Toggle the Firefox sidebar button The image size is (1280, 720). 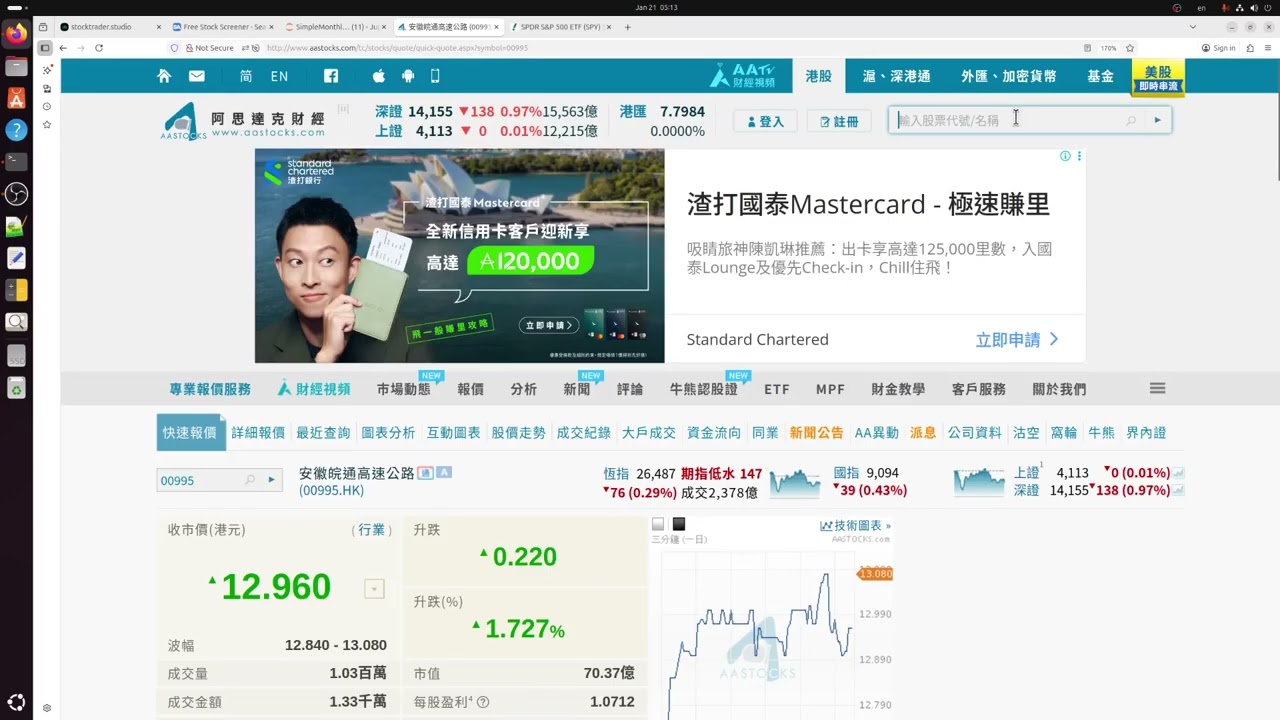point(45,48)
